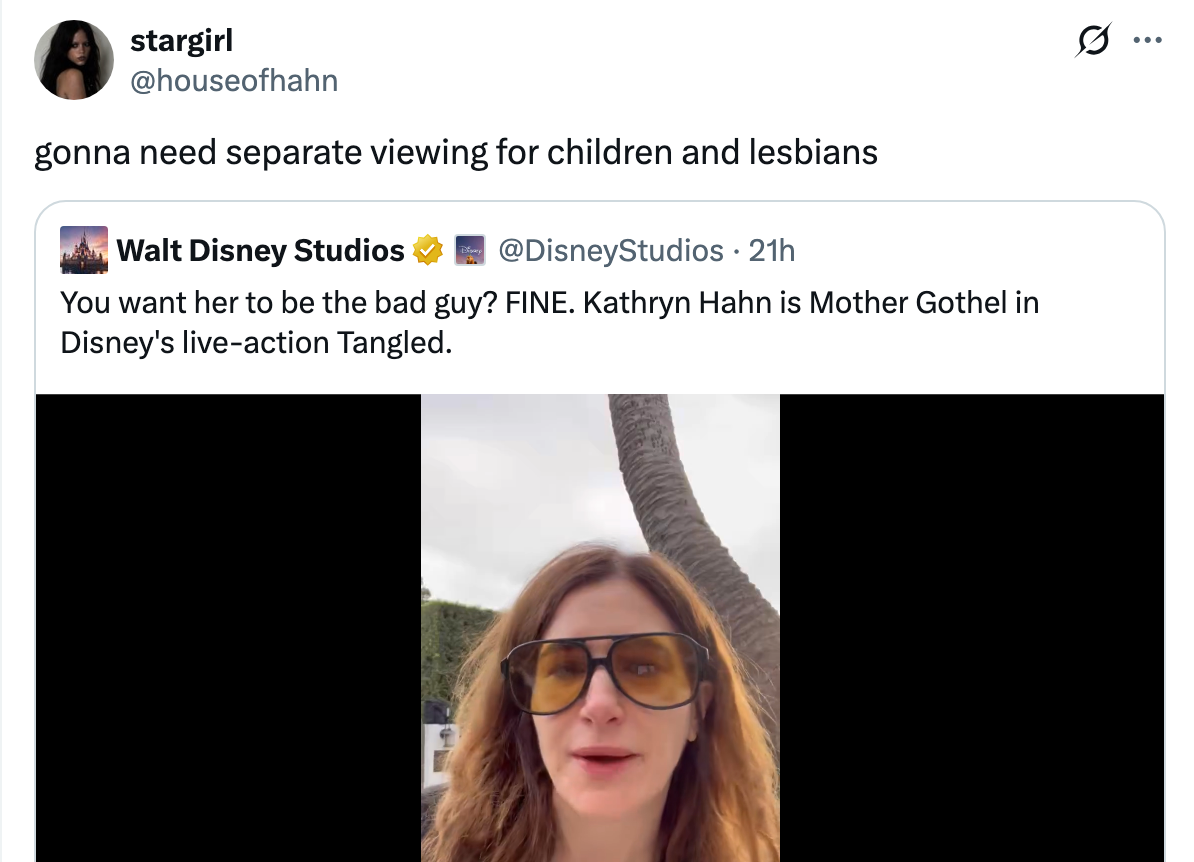Click the "gonna need separate viewing" post text
Viewport: 1194px width, 862px height.
click(456, 152)
